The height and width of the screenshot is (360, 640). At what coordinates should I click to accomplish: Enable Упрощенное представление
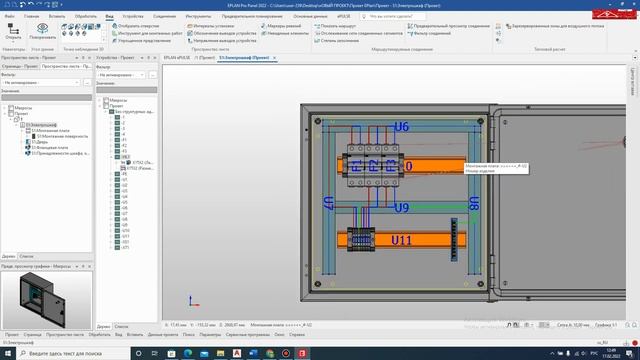click(142, 40)
